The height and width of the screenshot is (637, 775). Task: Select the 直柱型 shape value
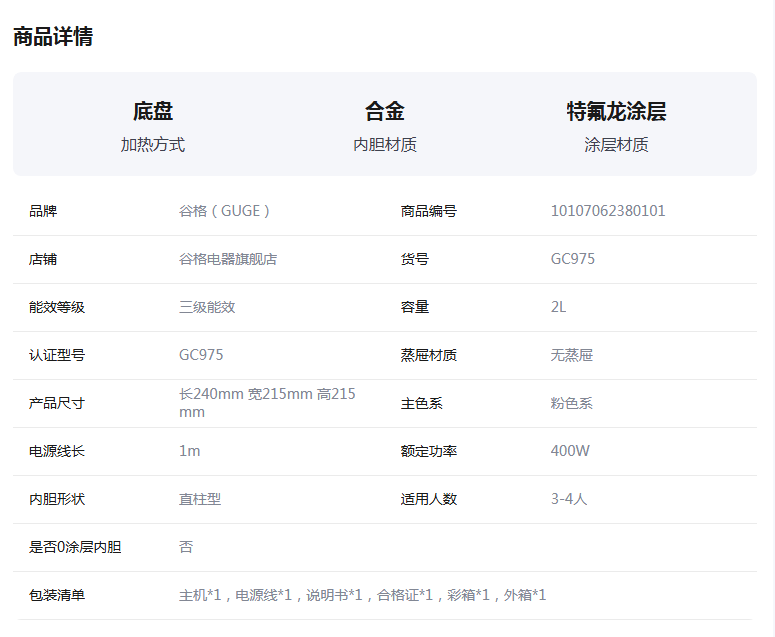coord(200,499)
